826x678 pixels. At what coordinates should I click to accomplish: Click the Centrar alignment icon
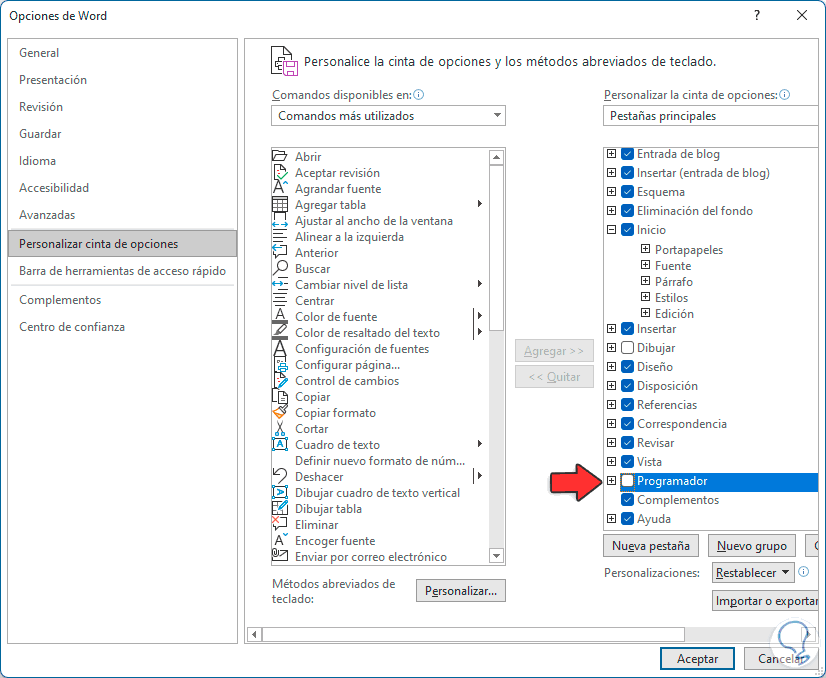coord(280,300)
